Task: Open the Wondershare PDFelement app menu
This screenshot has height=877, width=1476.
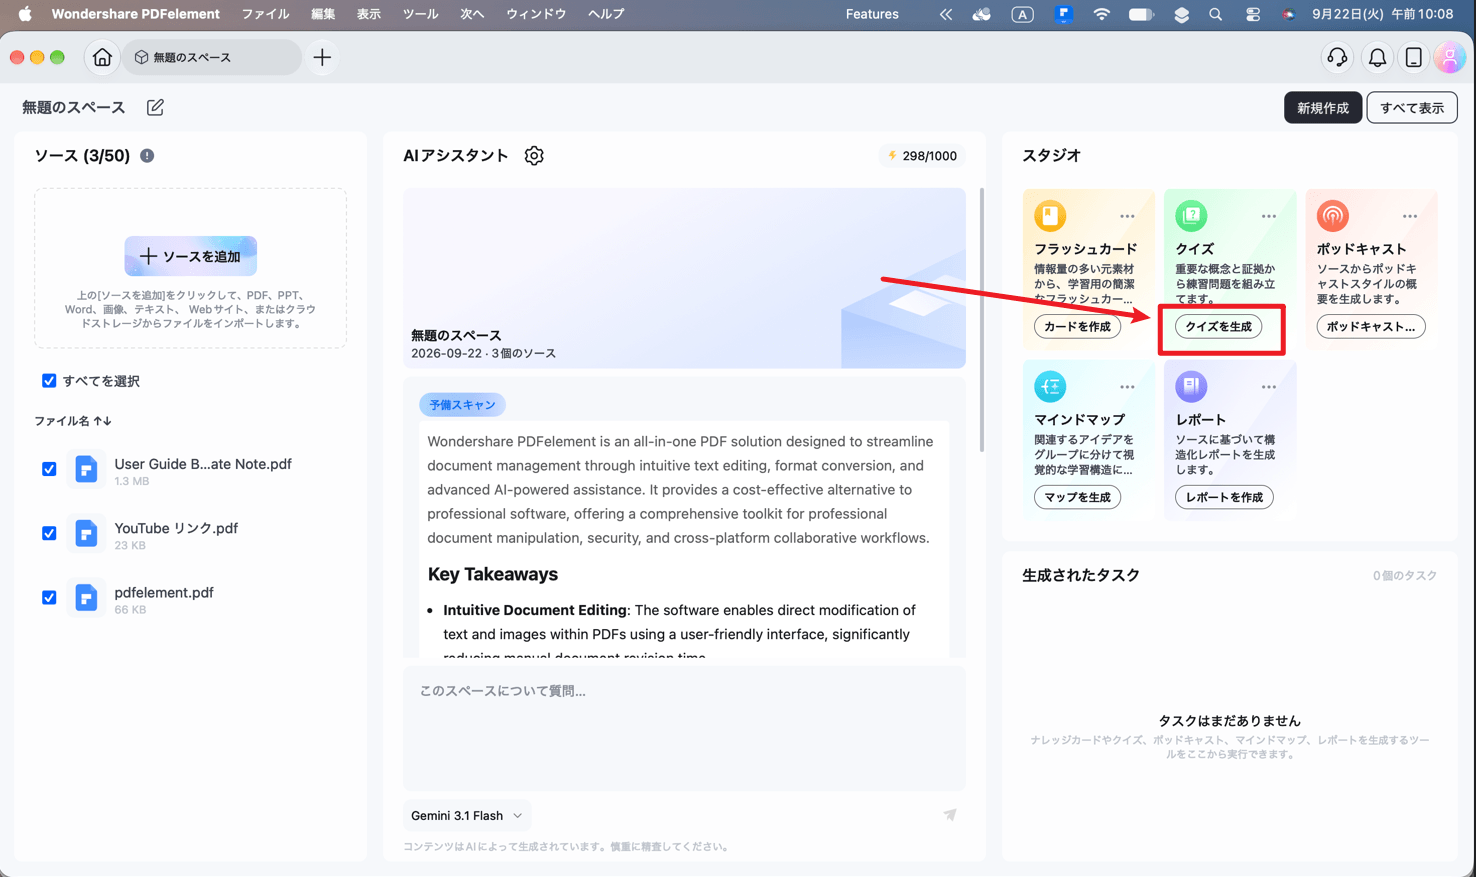Action: 135,14
